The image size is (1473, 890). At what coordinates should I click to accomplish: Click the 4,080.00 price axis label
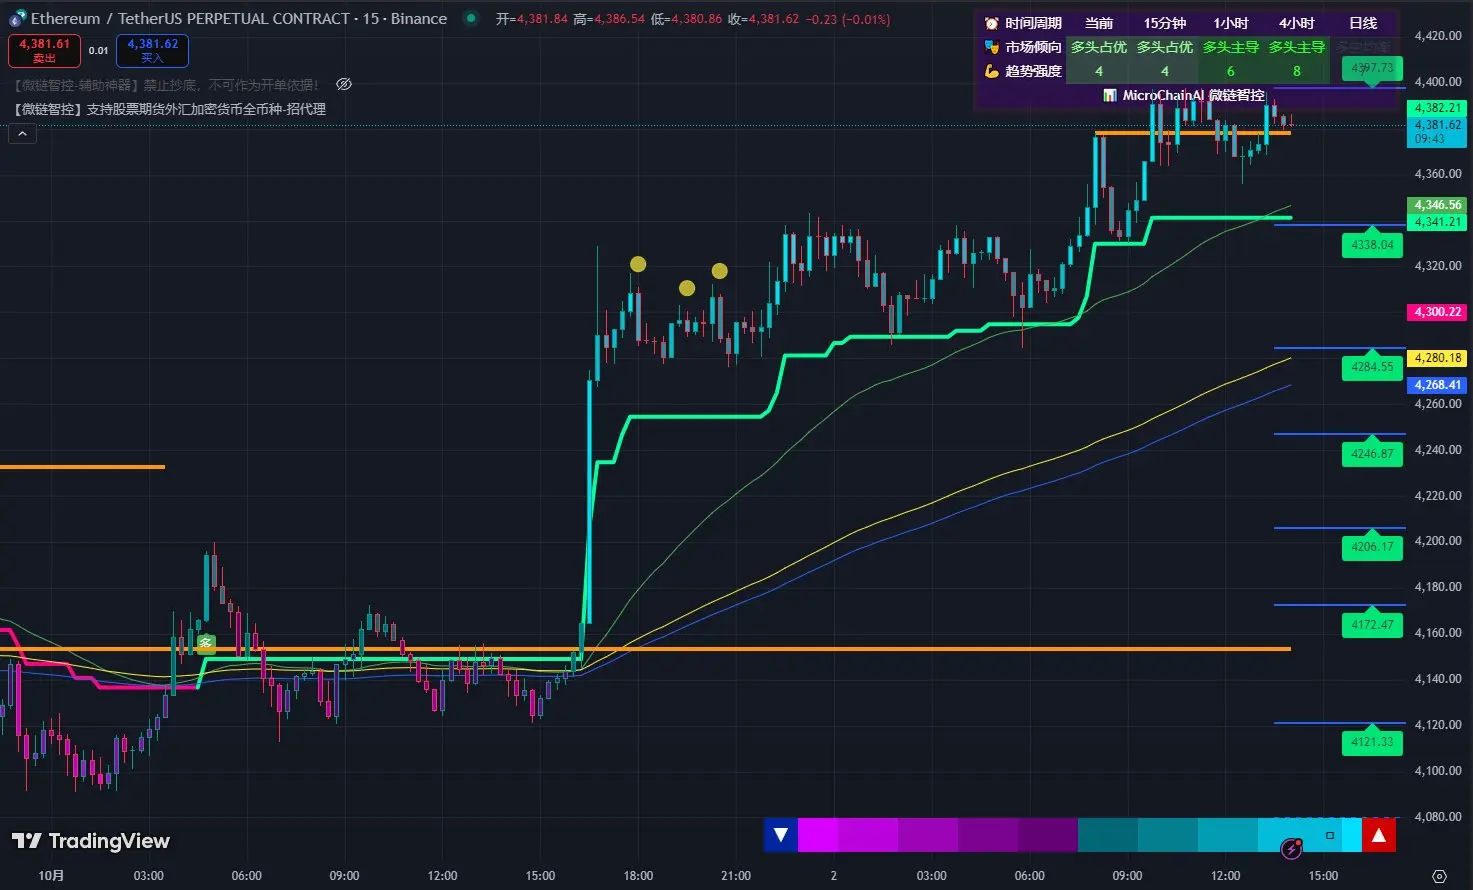(x=1438, y=817)
